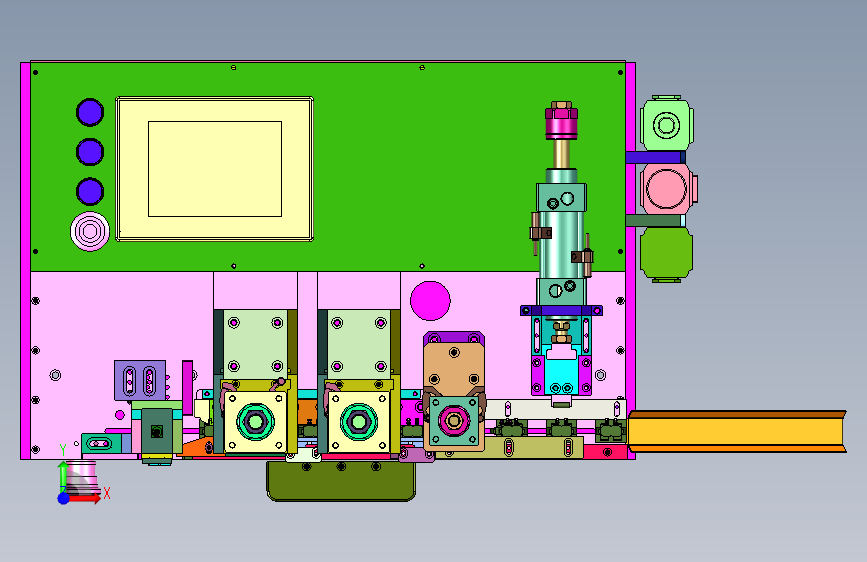Select the small teal slotted bracket far left
The image size is (867, 562).
point(101,443)
